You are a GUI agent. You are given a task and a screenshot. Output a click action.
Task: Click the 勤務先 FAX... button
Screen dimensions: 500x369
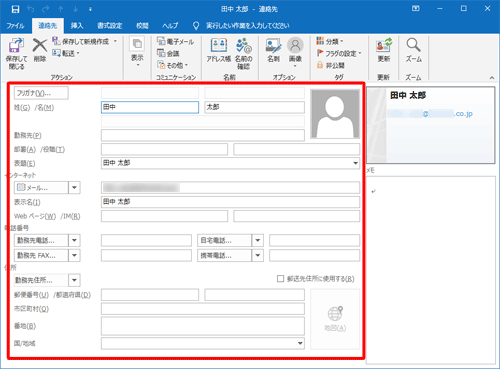tap(41, 255)
